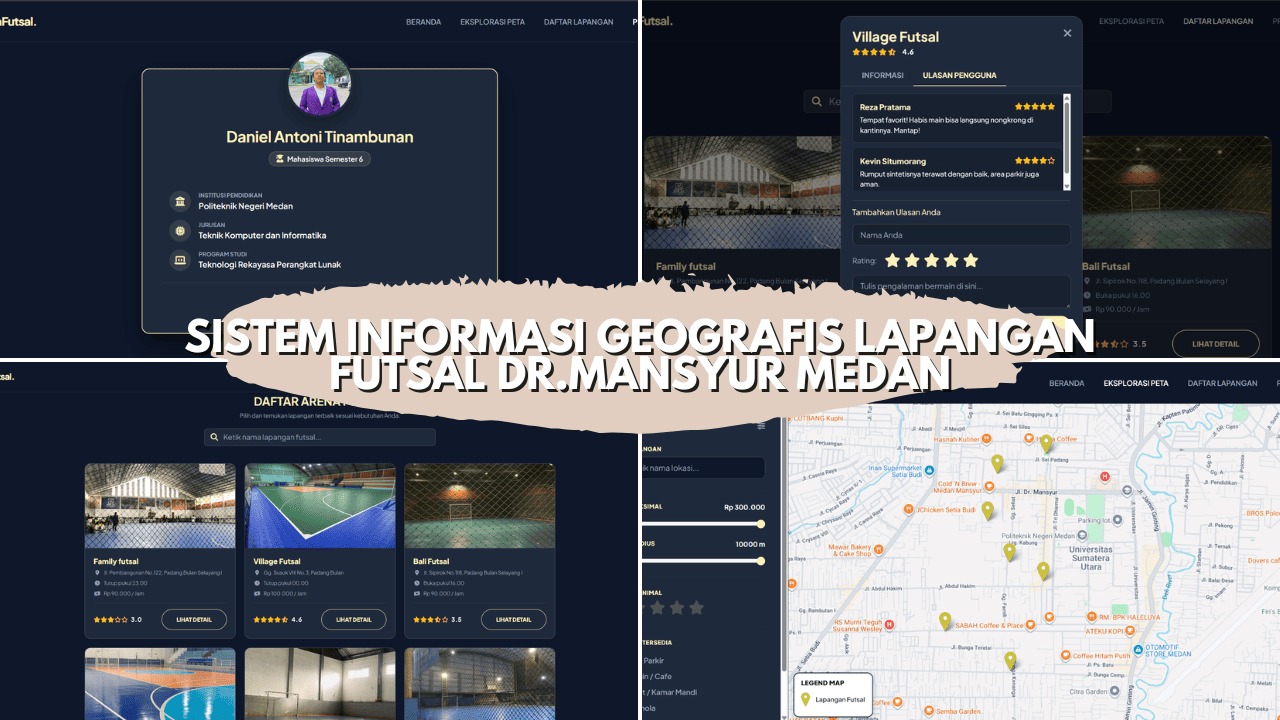Click the 'Politeknik Negeri Medan' profile text
Viewport: 1280px width, 720px height.
246,206
